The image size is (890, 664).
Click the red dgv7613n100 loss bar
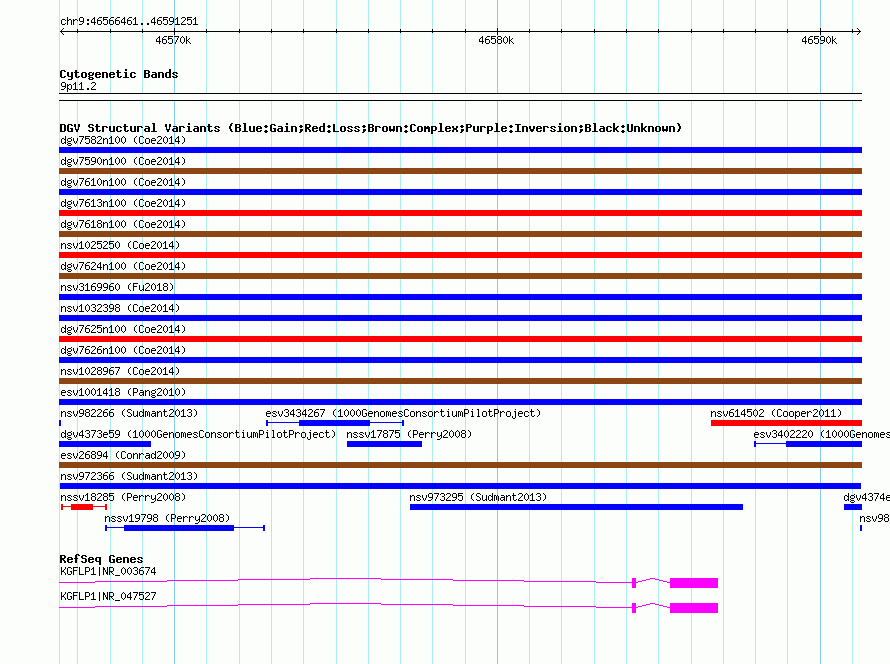click(x=460, y=213)
